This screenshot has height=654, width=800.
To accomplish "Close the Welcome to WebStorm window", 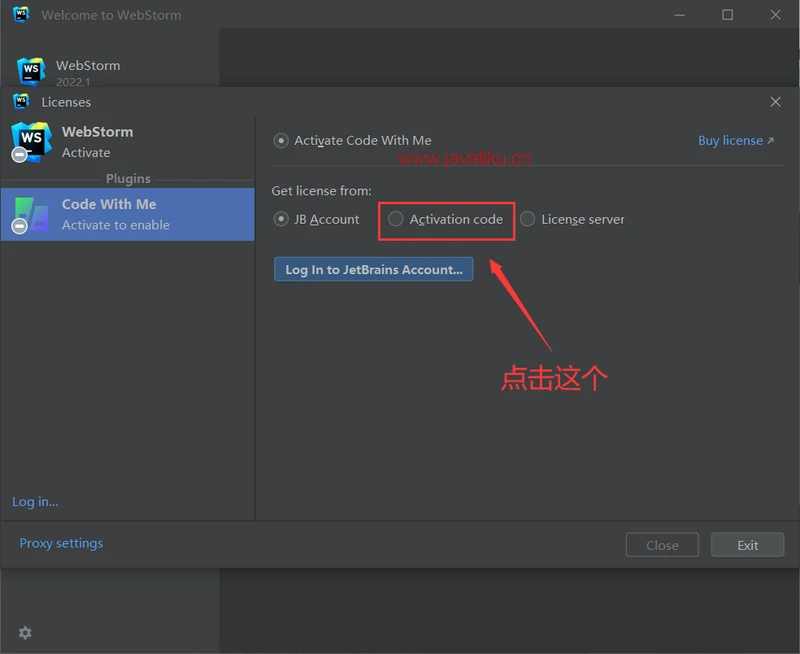I will [x=775, y=15].
